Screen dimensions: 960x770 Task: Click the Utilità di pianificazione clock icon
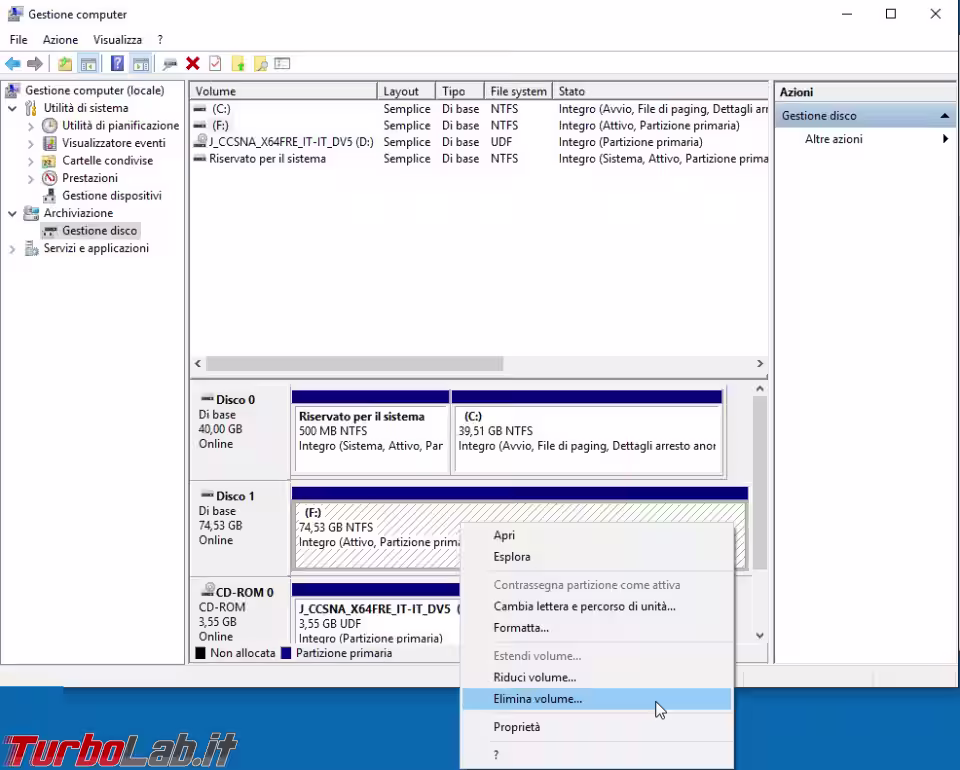tap(50, 125)
